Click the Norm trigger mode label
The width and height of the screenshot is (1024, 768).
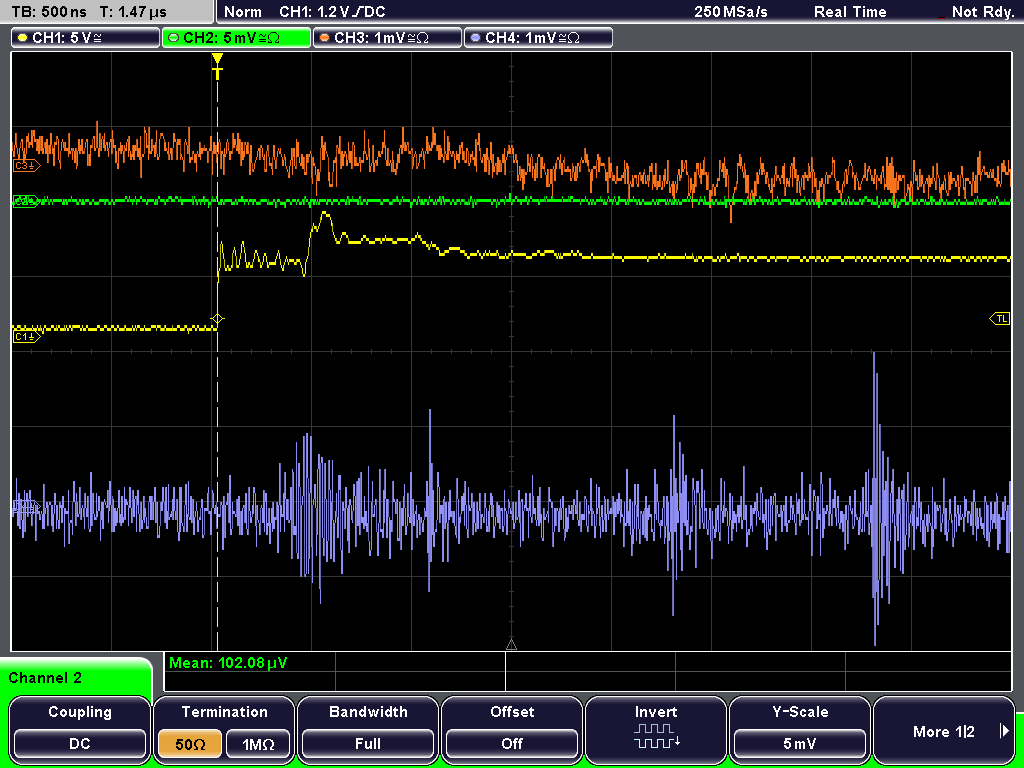click(x=242, y=12)
